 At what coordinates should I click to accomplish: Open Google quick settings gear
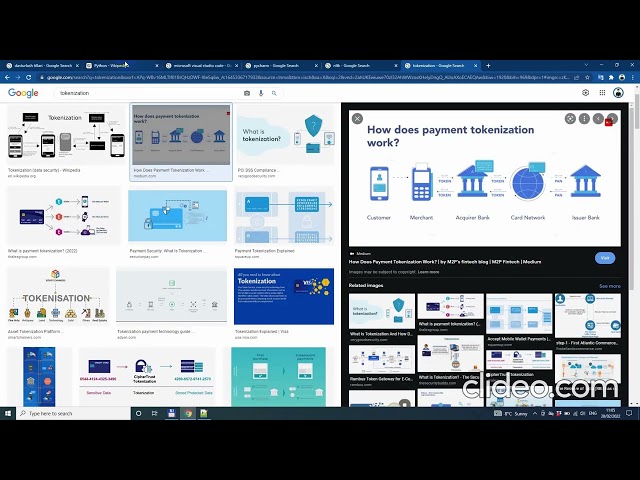[x=585, y=93]
